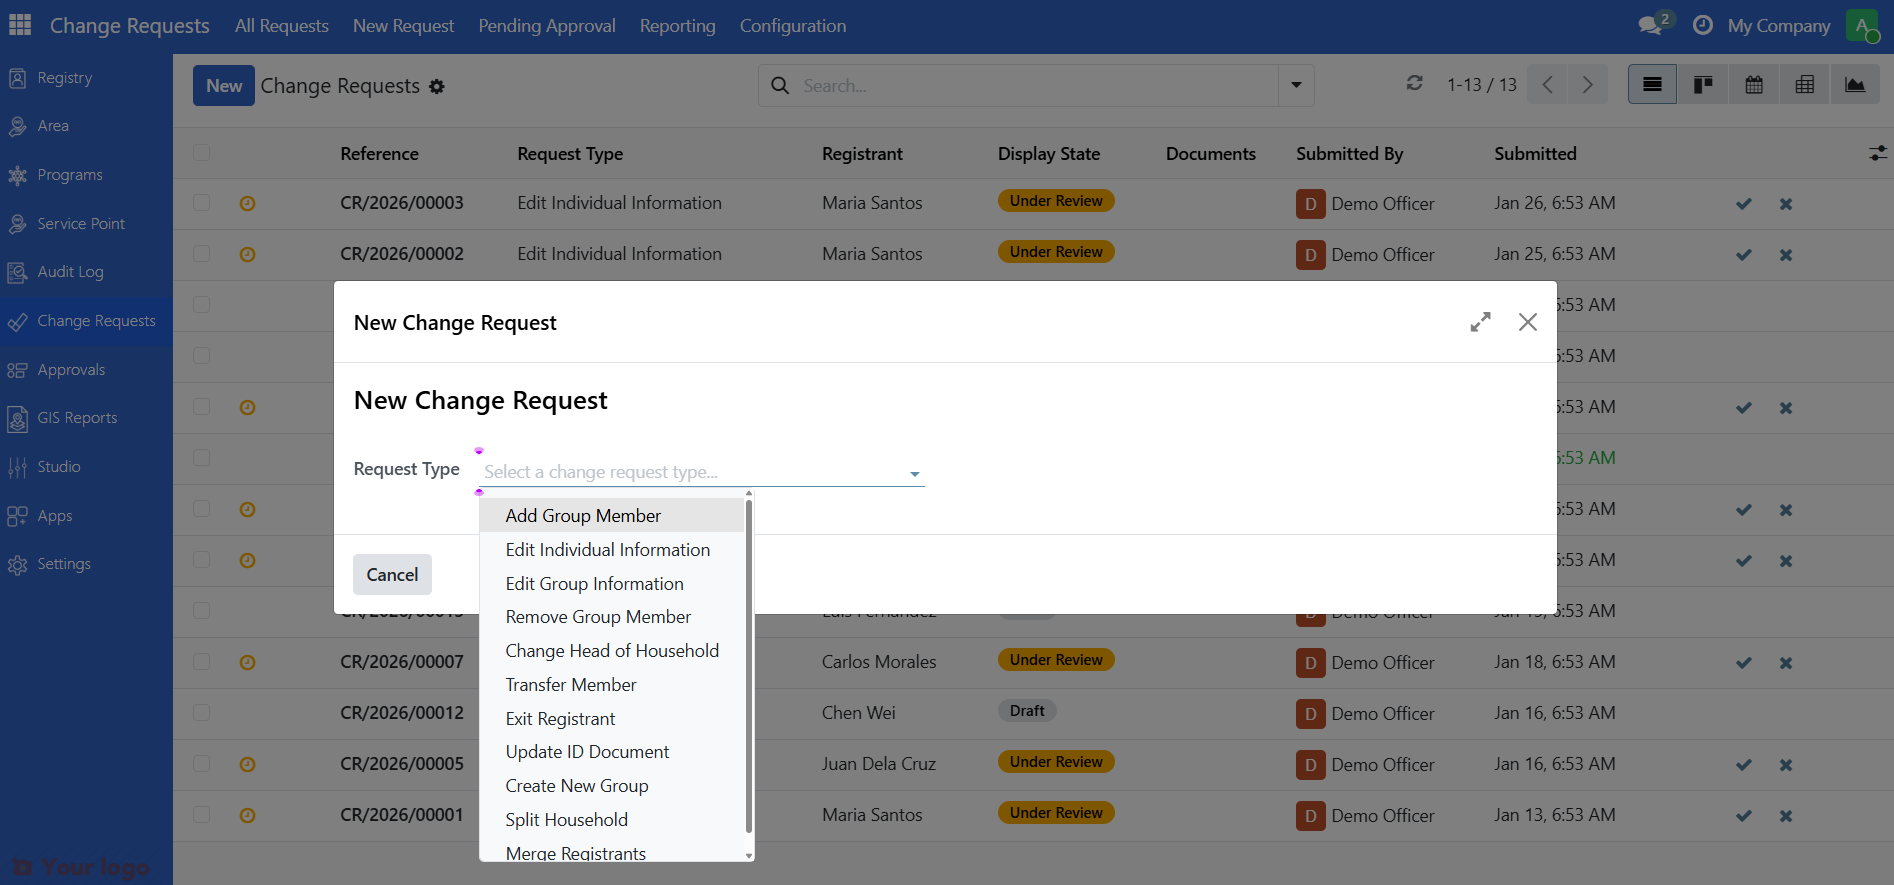This screenshot has width=1894, height=885.
Task: Go to next page of records
Action: coord(1588,85)
